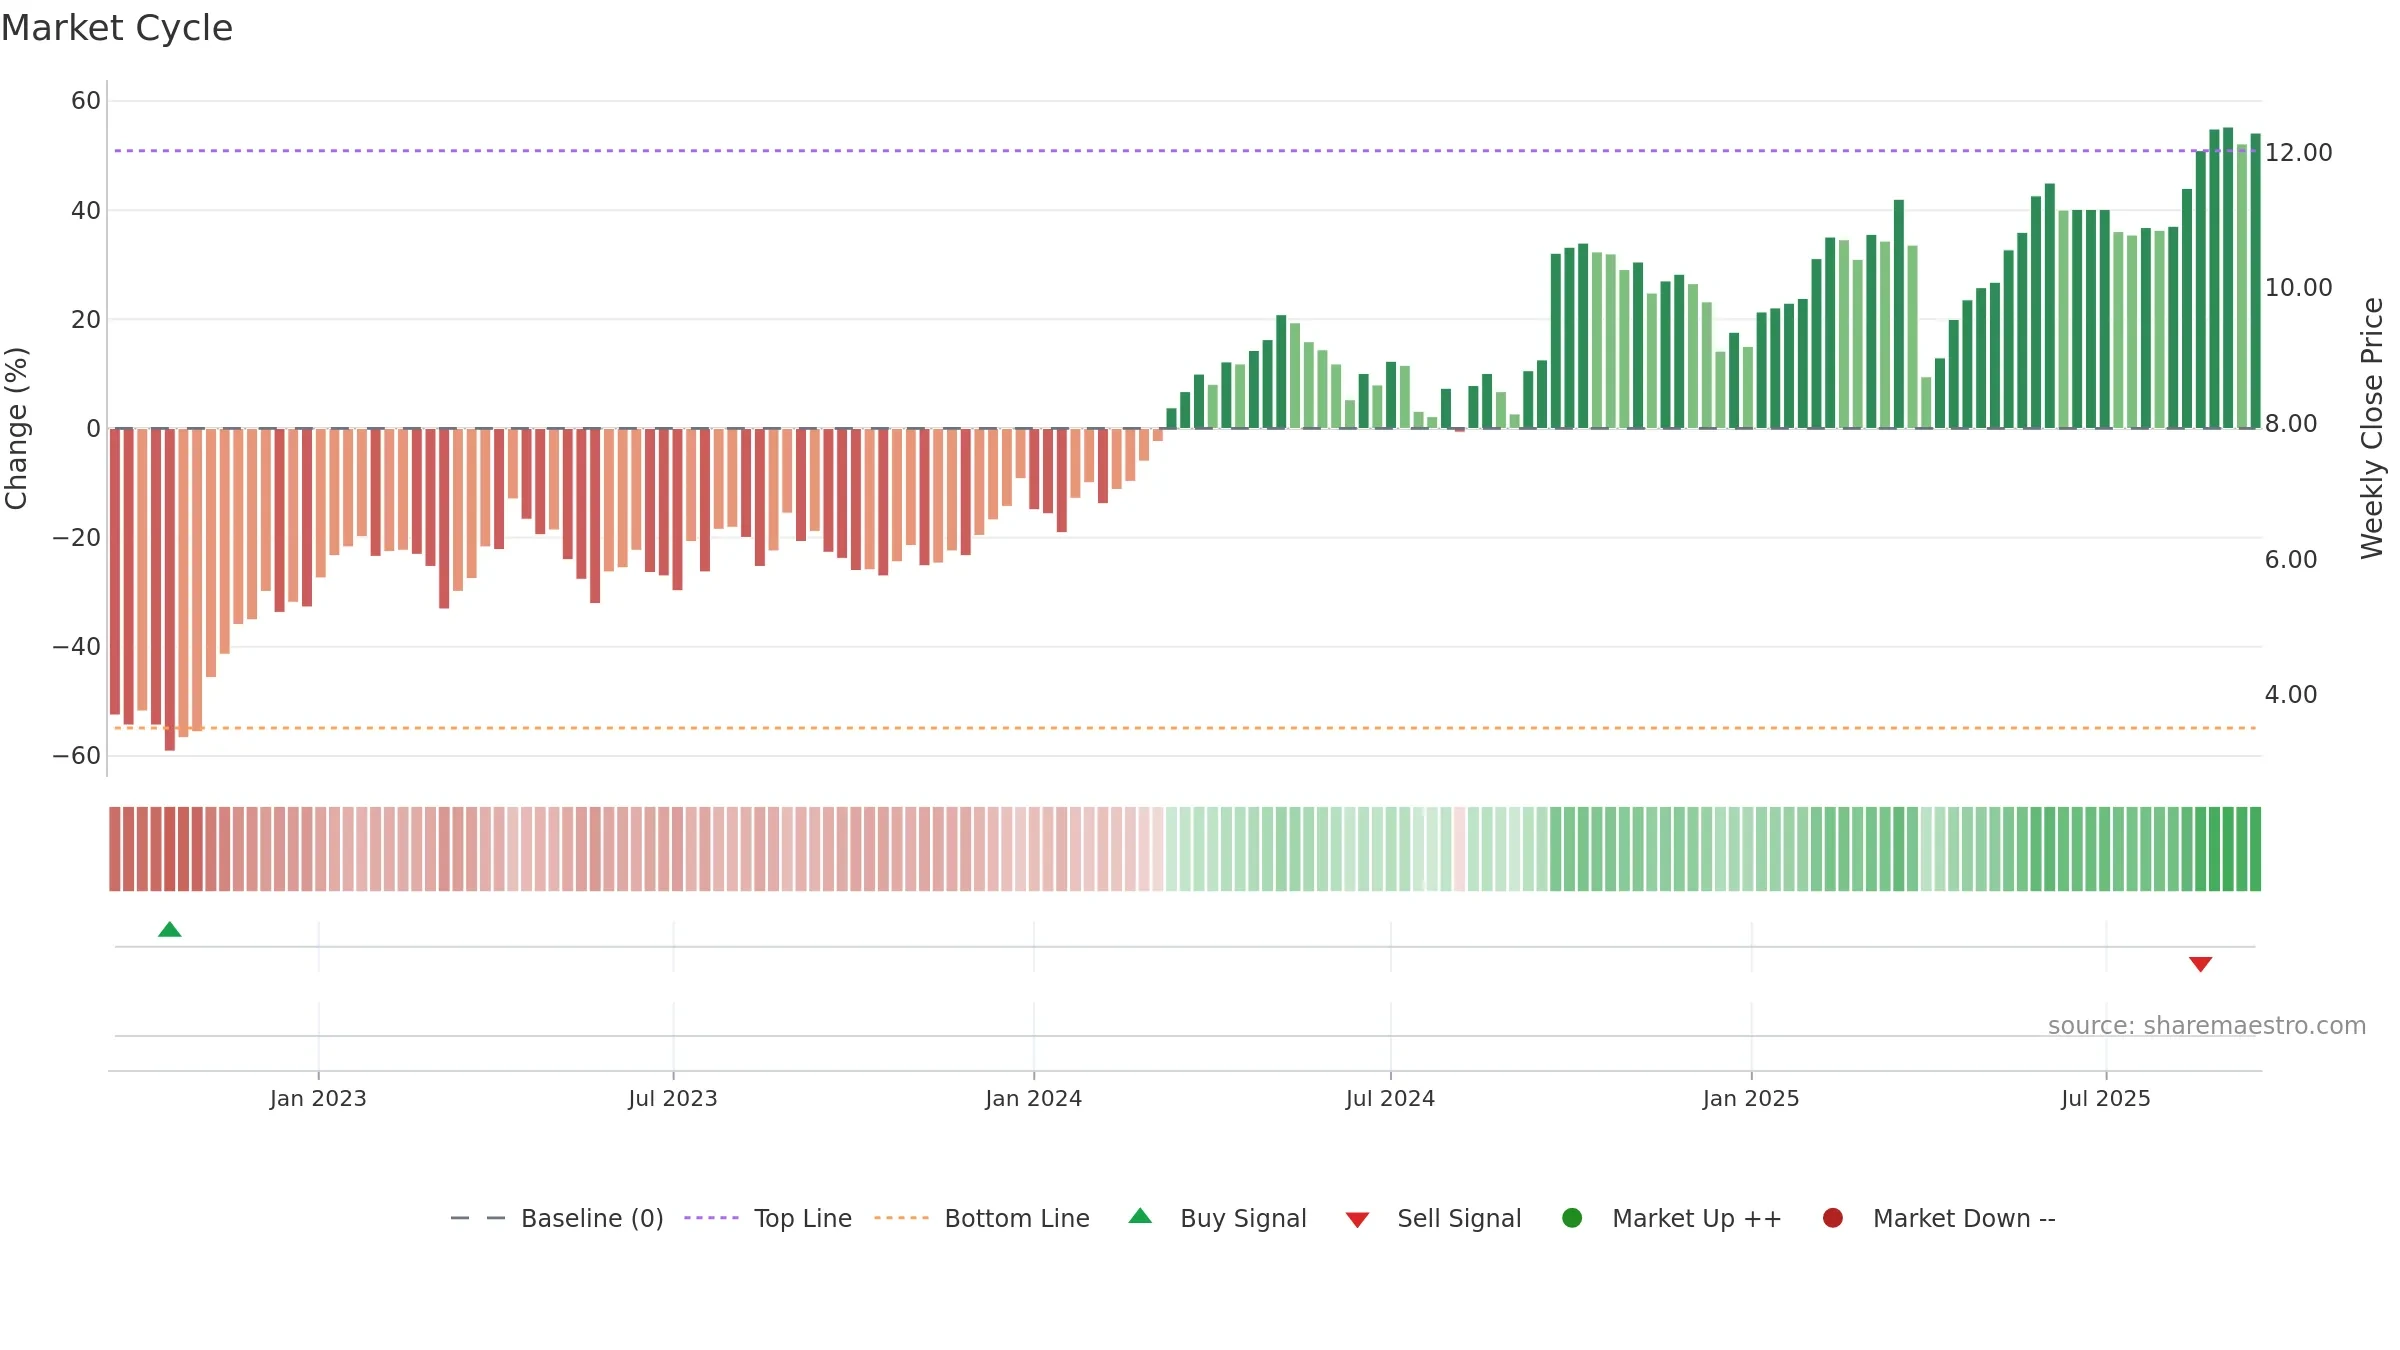Click the dark red circle icon in the legend
Screen dimensions: 2400x1350
[1833, 1218]
